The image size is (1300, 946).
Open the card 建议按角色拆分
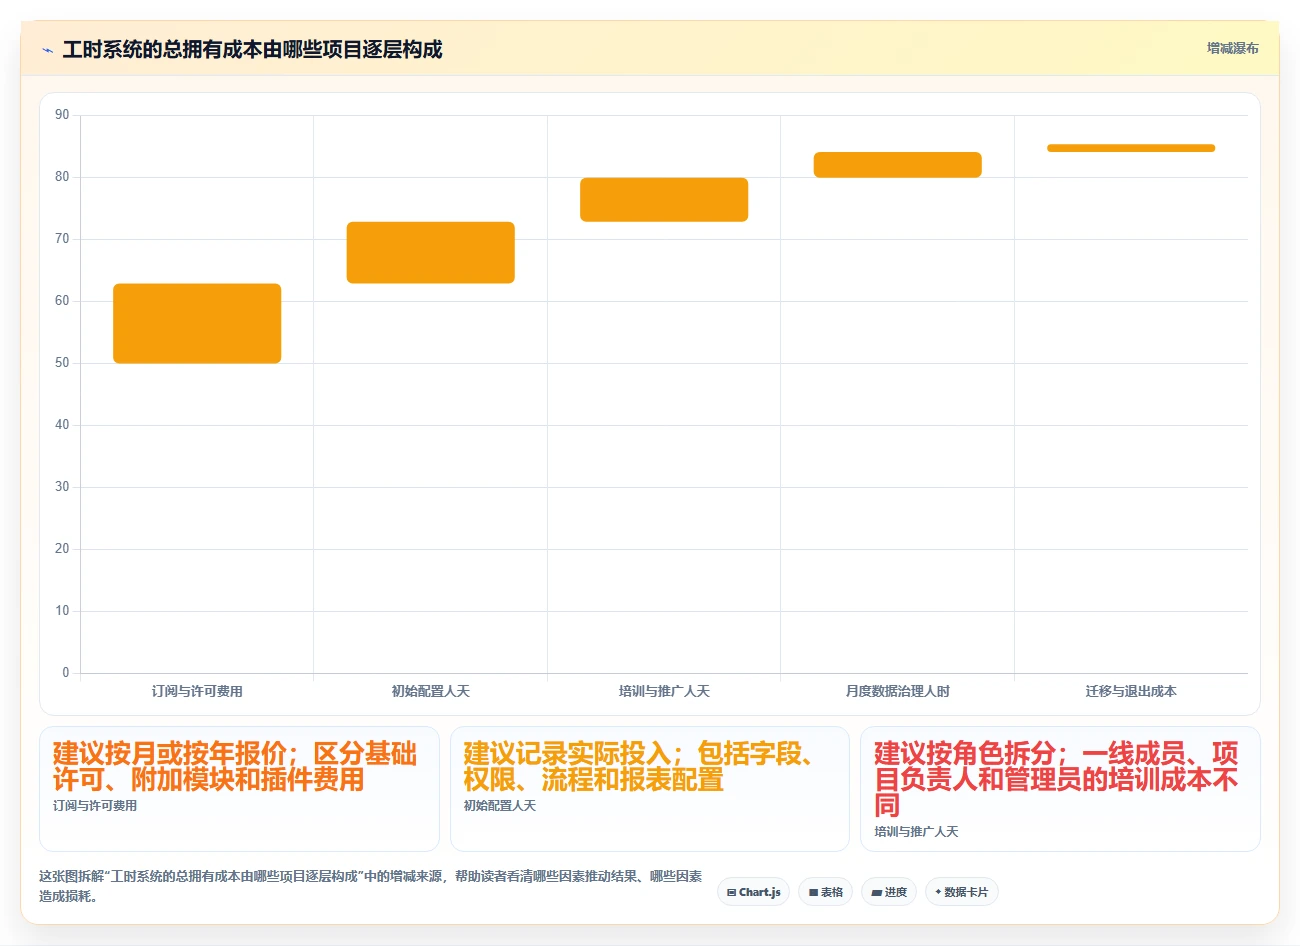[1060, 789]
